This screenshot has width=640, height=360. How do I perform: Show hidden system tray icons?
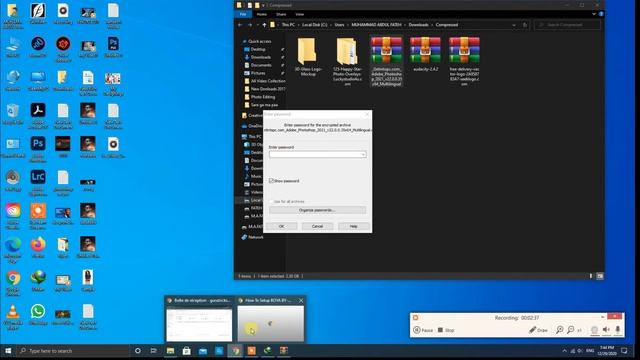pyautogui.click(x=564, y=351)
